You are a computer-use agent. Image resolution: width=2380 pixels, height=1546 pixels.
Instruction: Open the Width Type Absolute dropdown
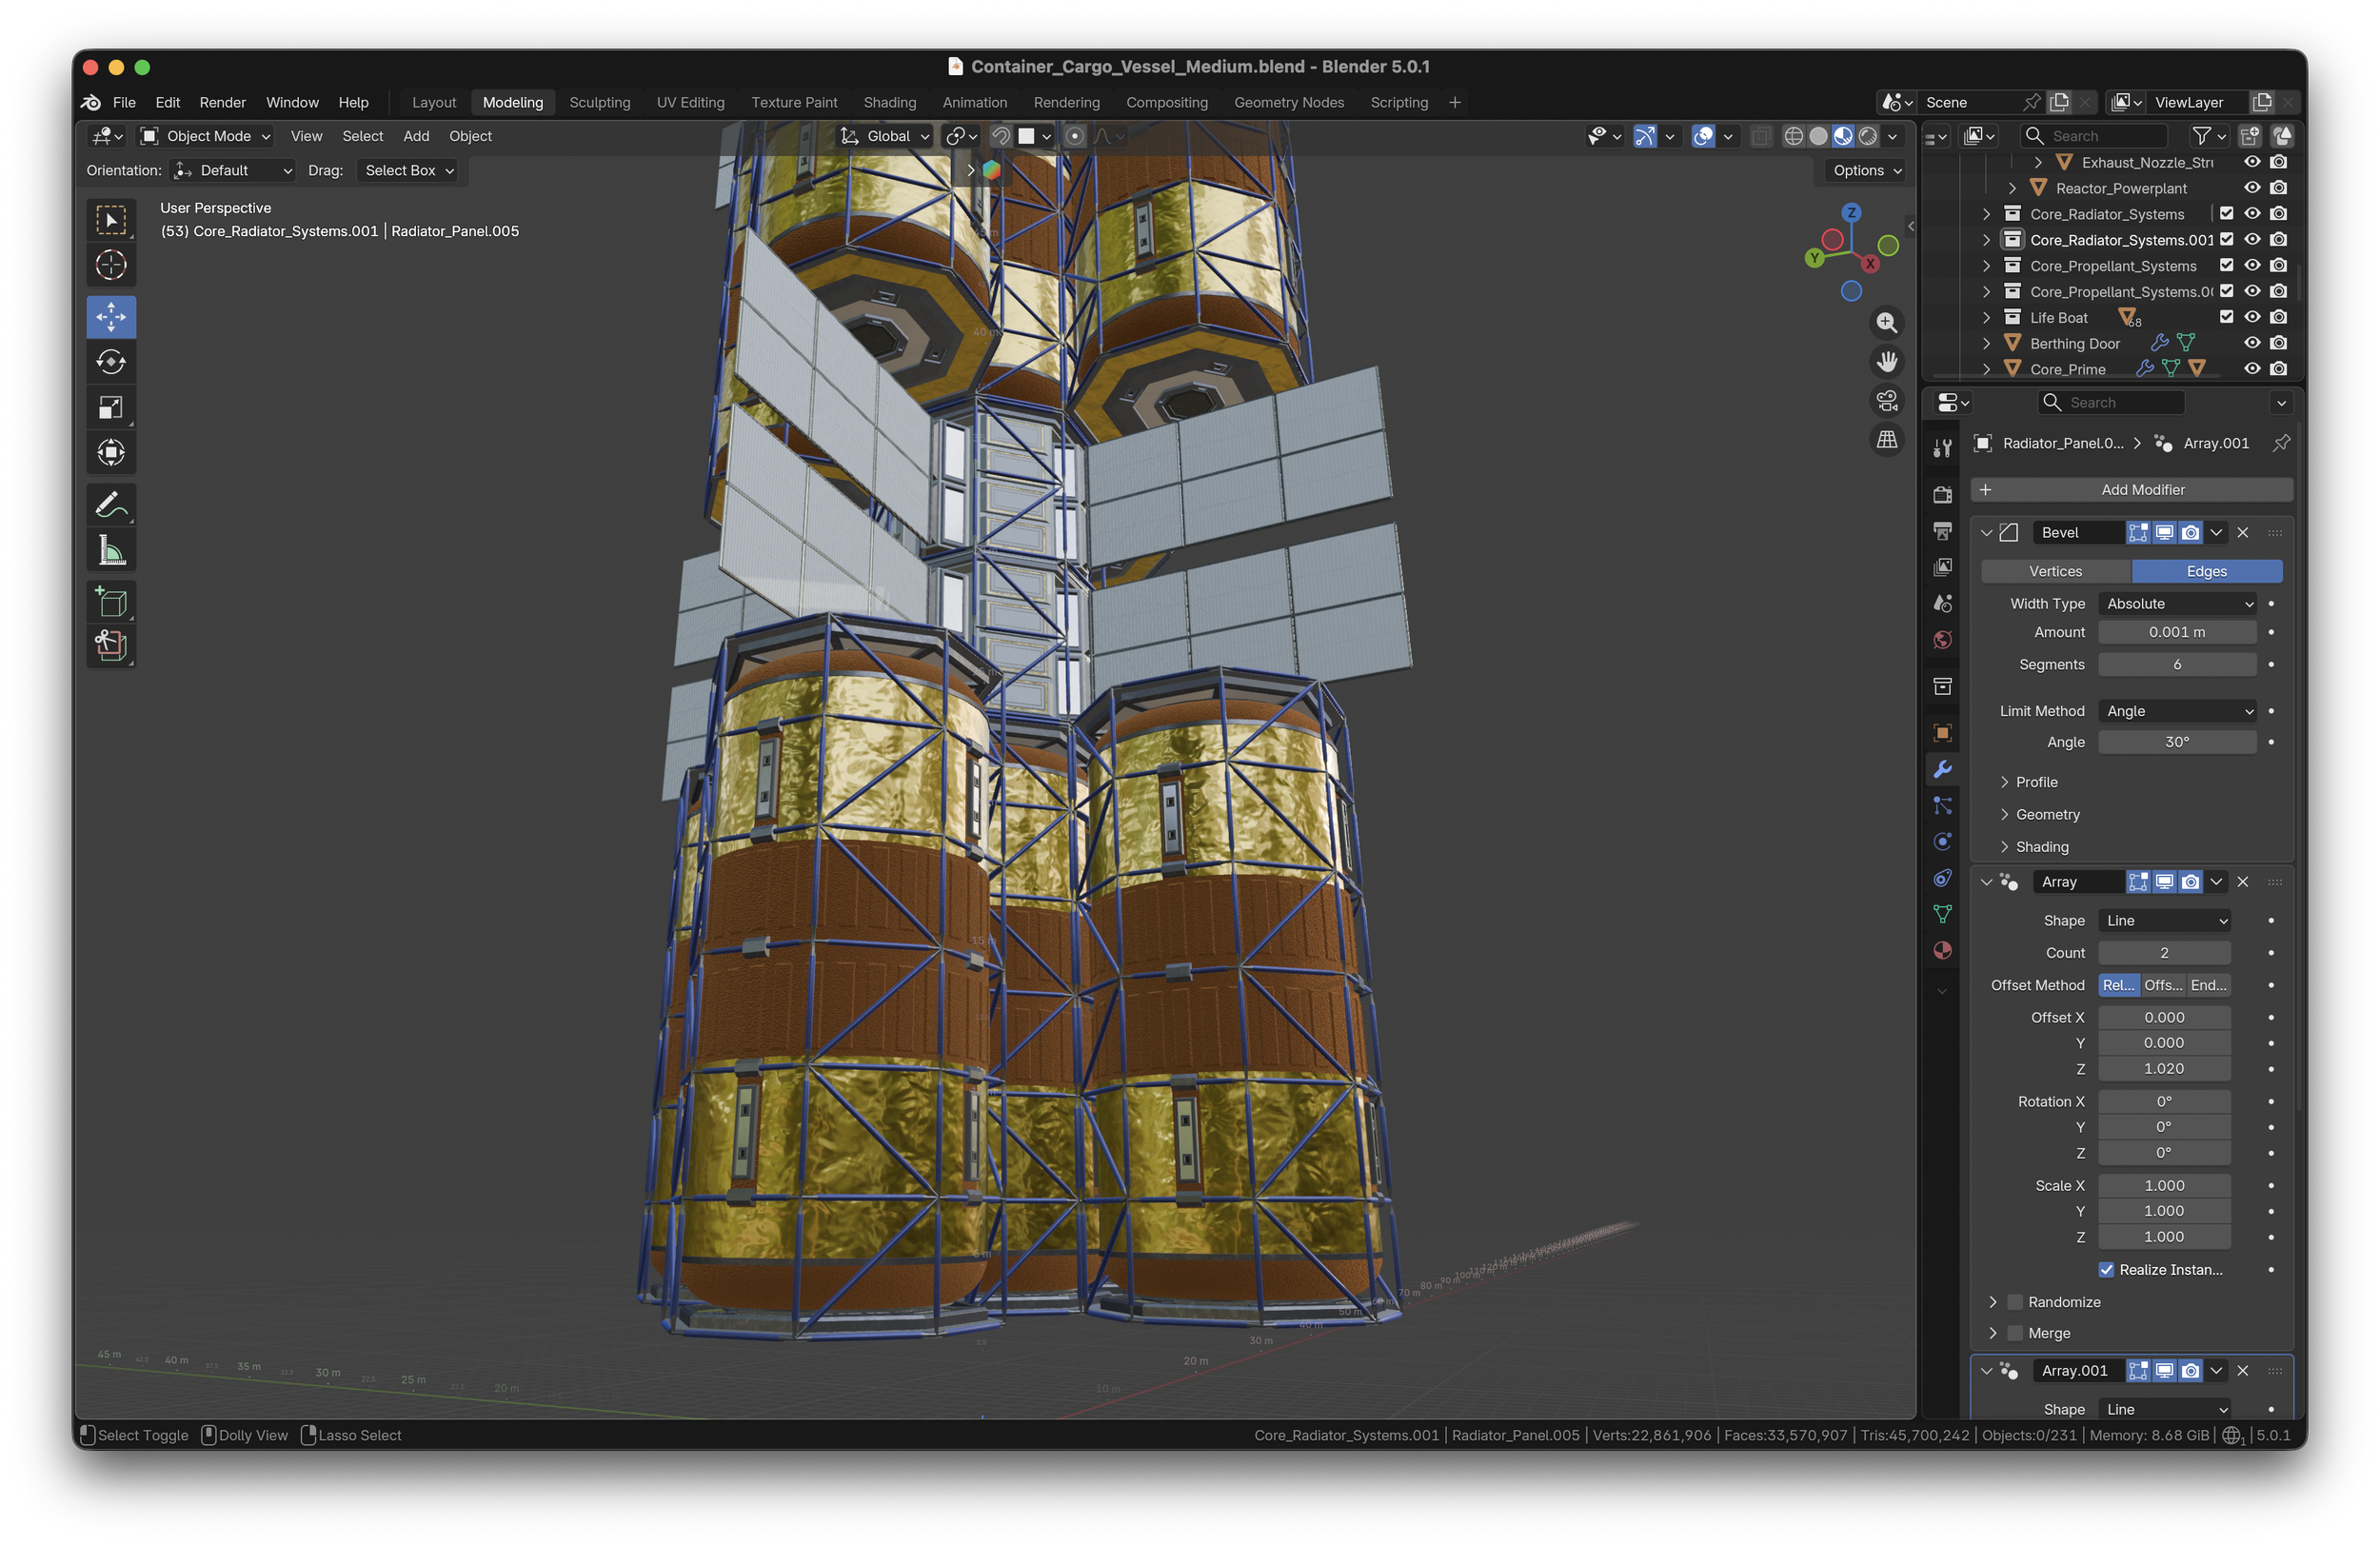click(2177, 604)
